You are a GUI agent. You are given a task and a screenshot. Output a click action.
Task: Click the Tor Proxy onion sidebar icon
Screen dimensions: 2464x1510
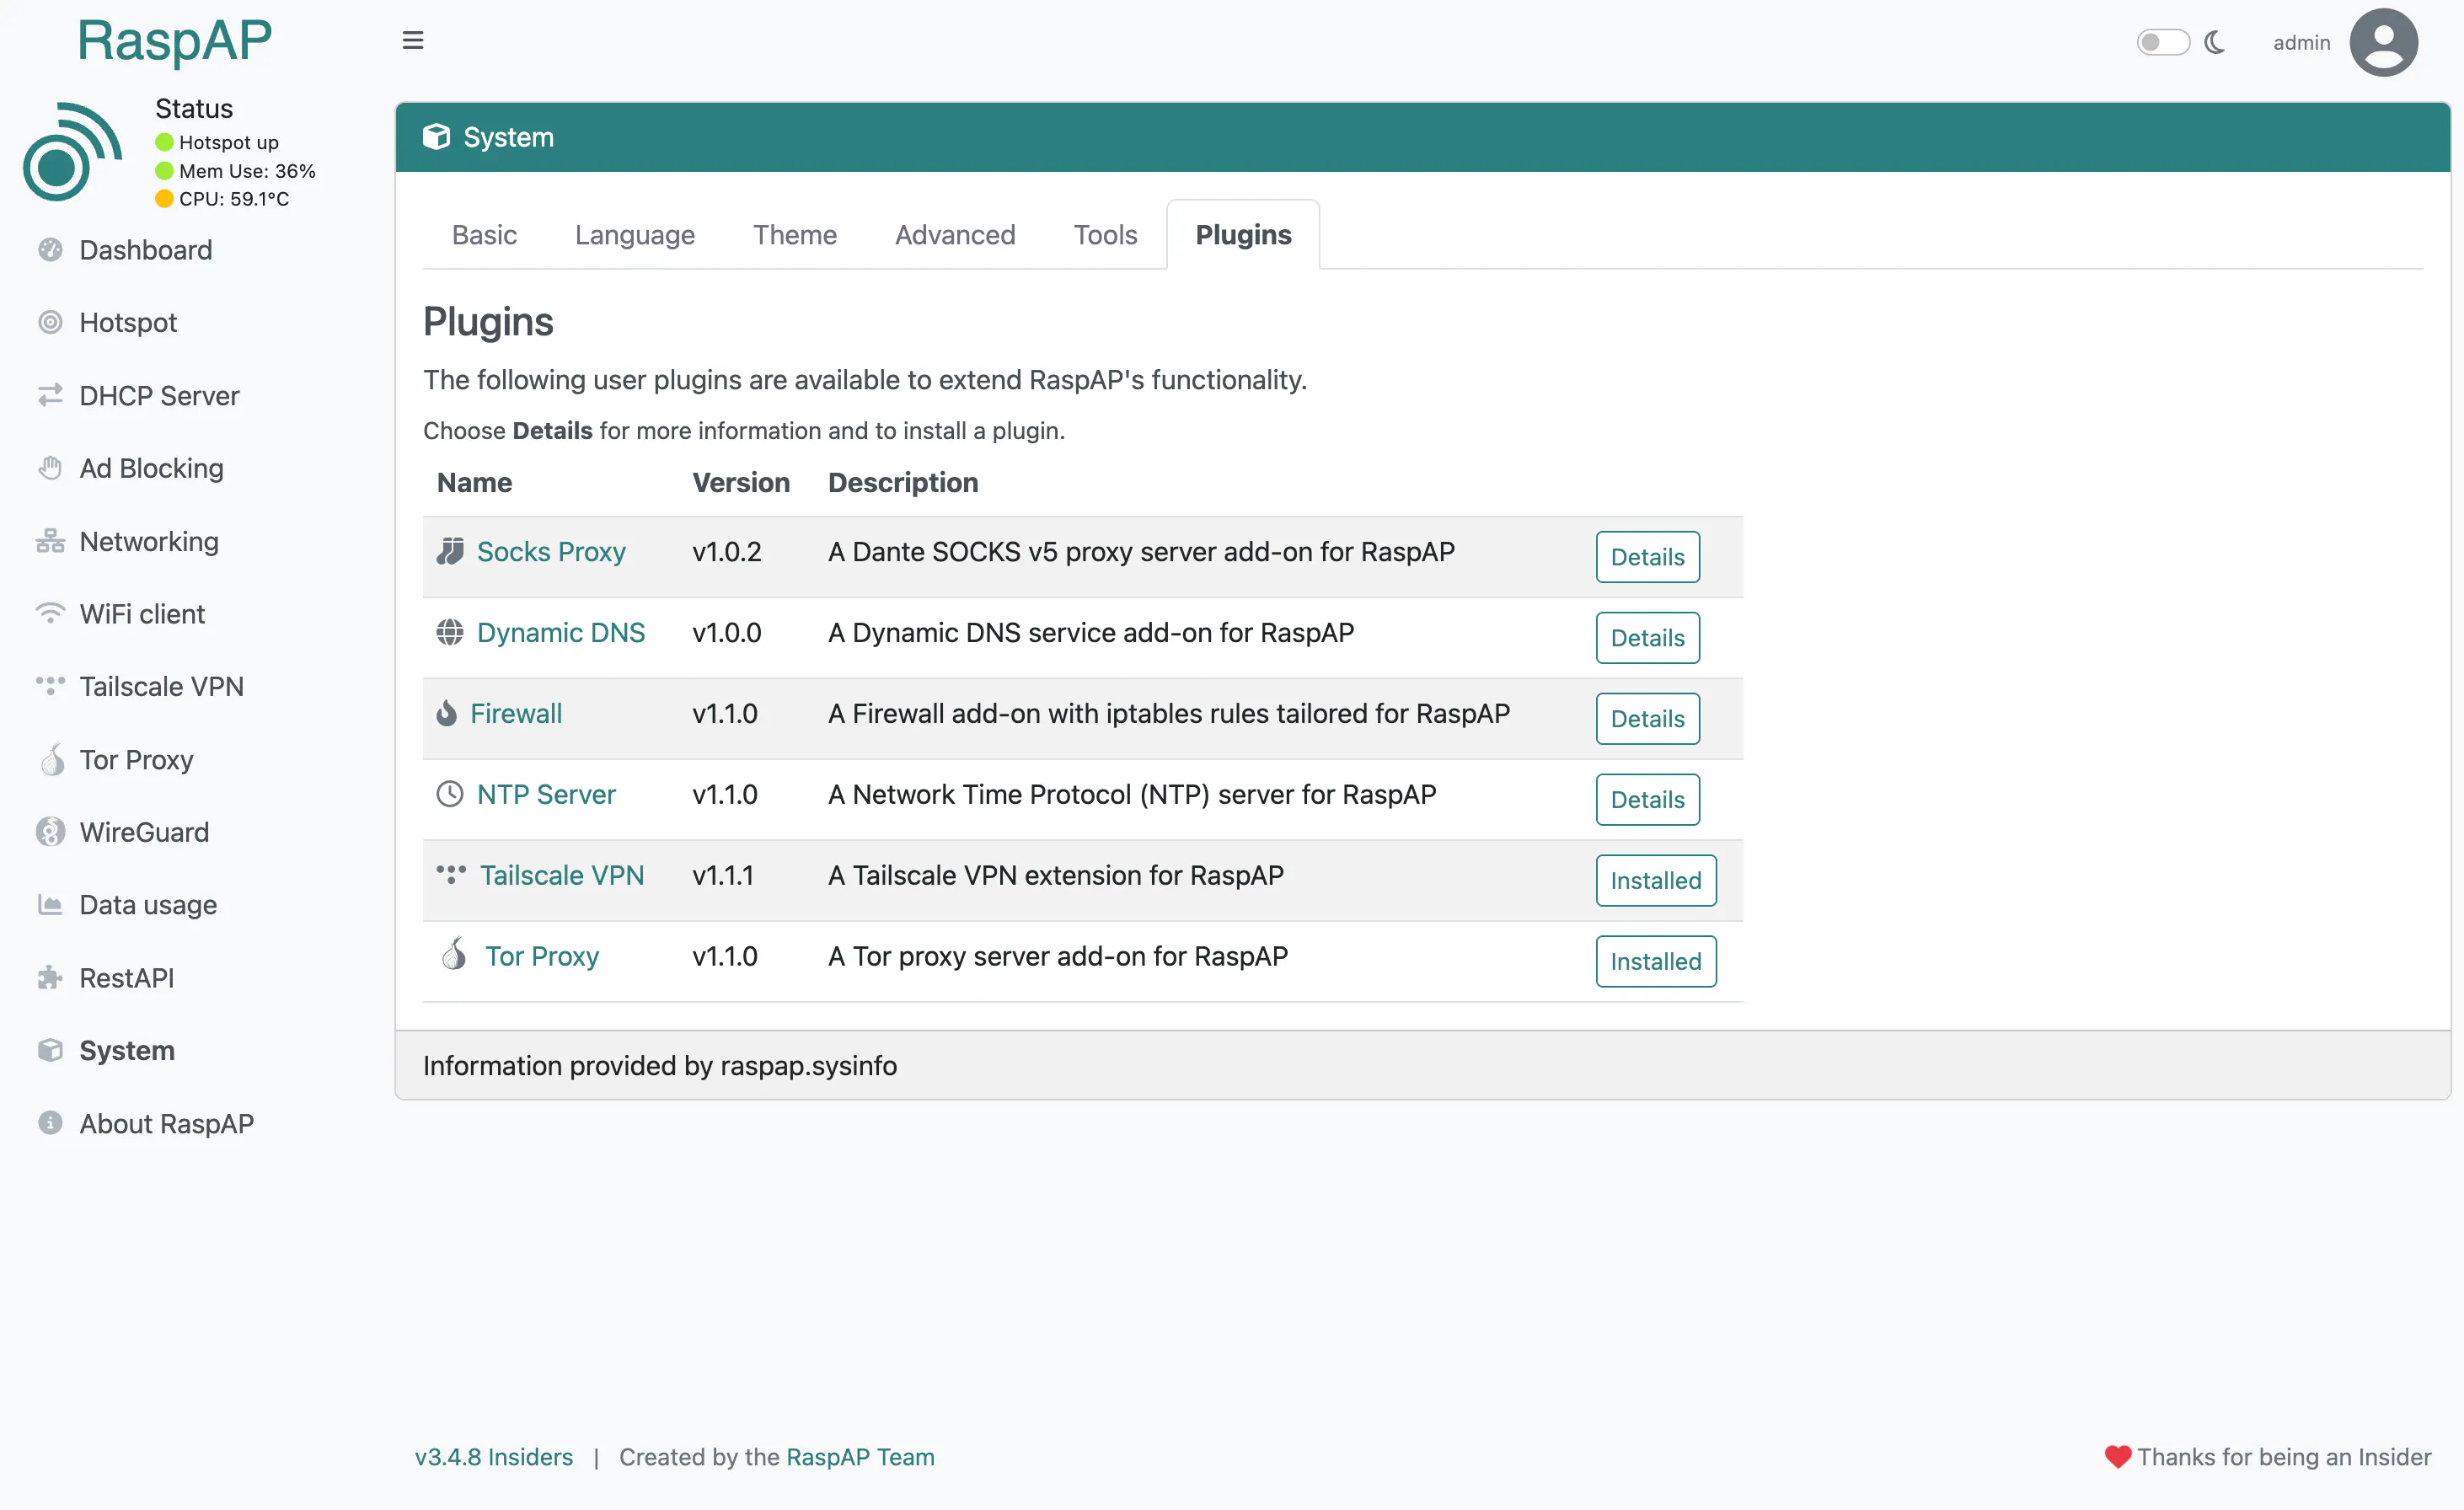[52, 759]
